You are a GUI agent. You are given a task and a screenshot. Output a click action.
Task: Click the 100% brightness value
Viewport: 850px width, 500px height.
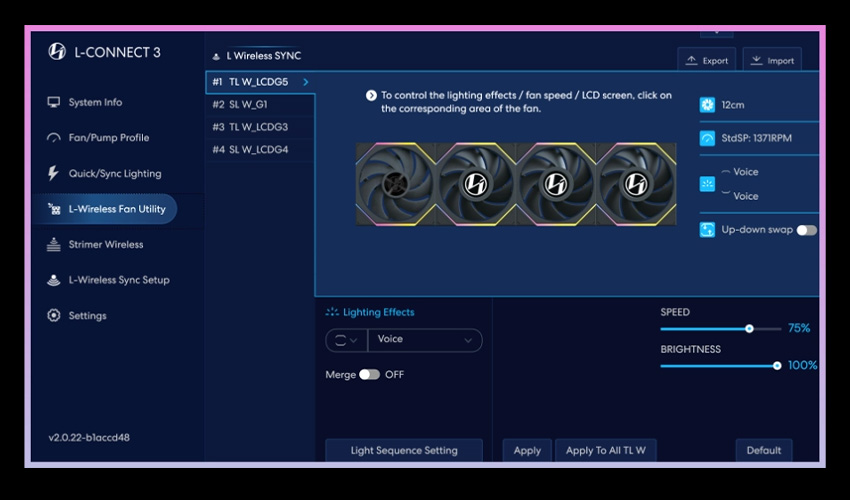pyautogui.click(x=802, y=366)
